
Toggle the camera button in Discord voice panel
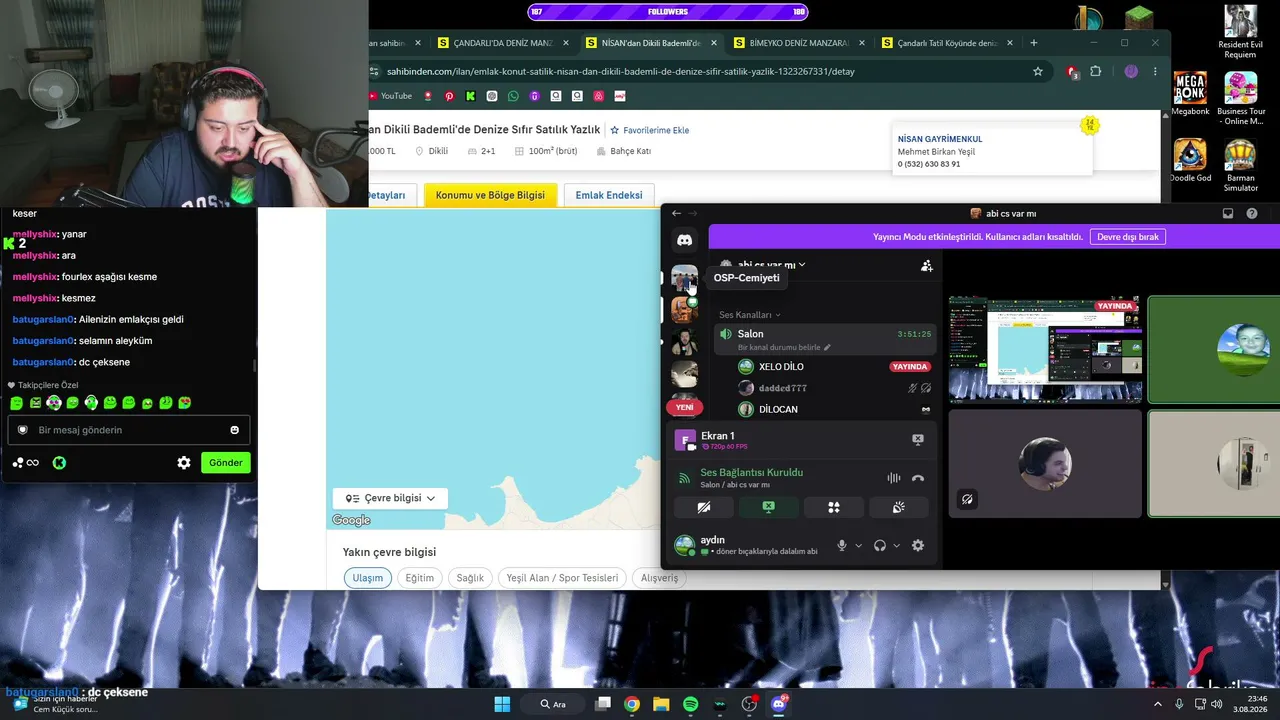point(704,507)
